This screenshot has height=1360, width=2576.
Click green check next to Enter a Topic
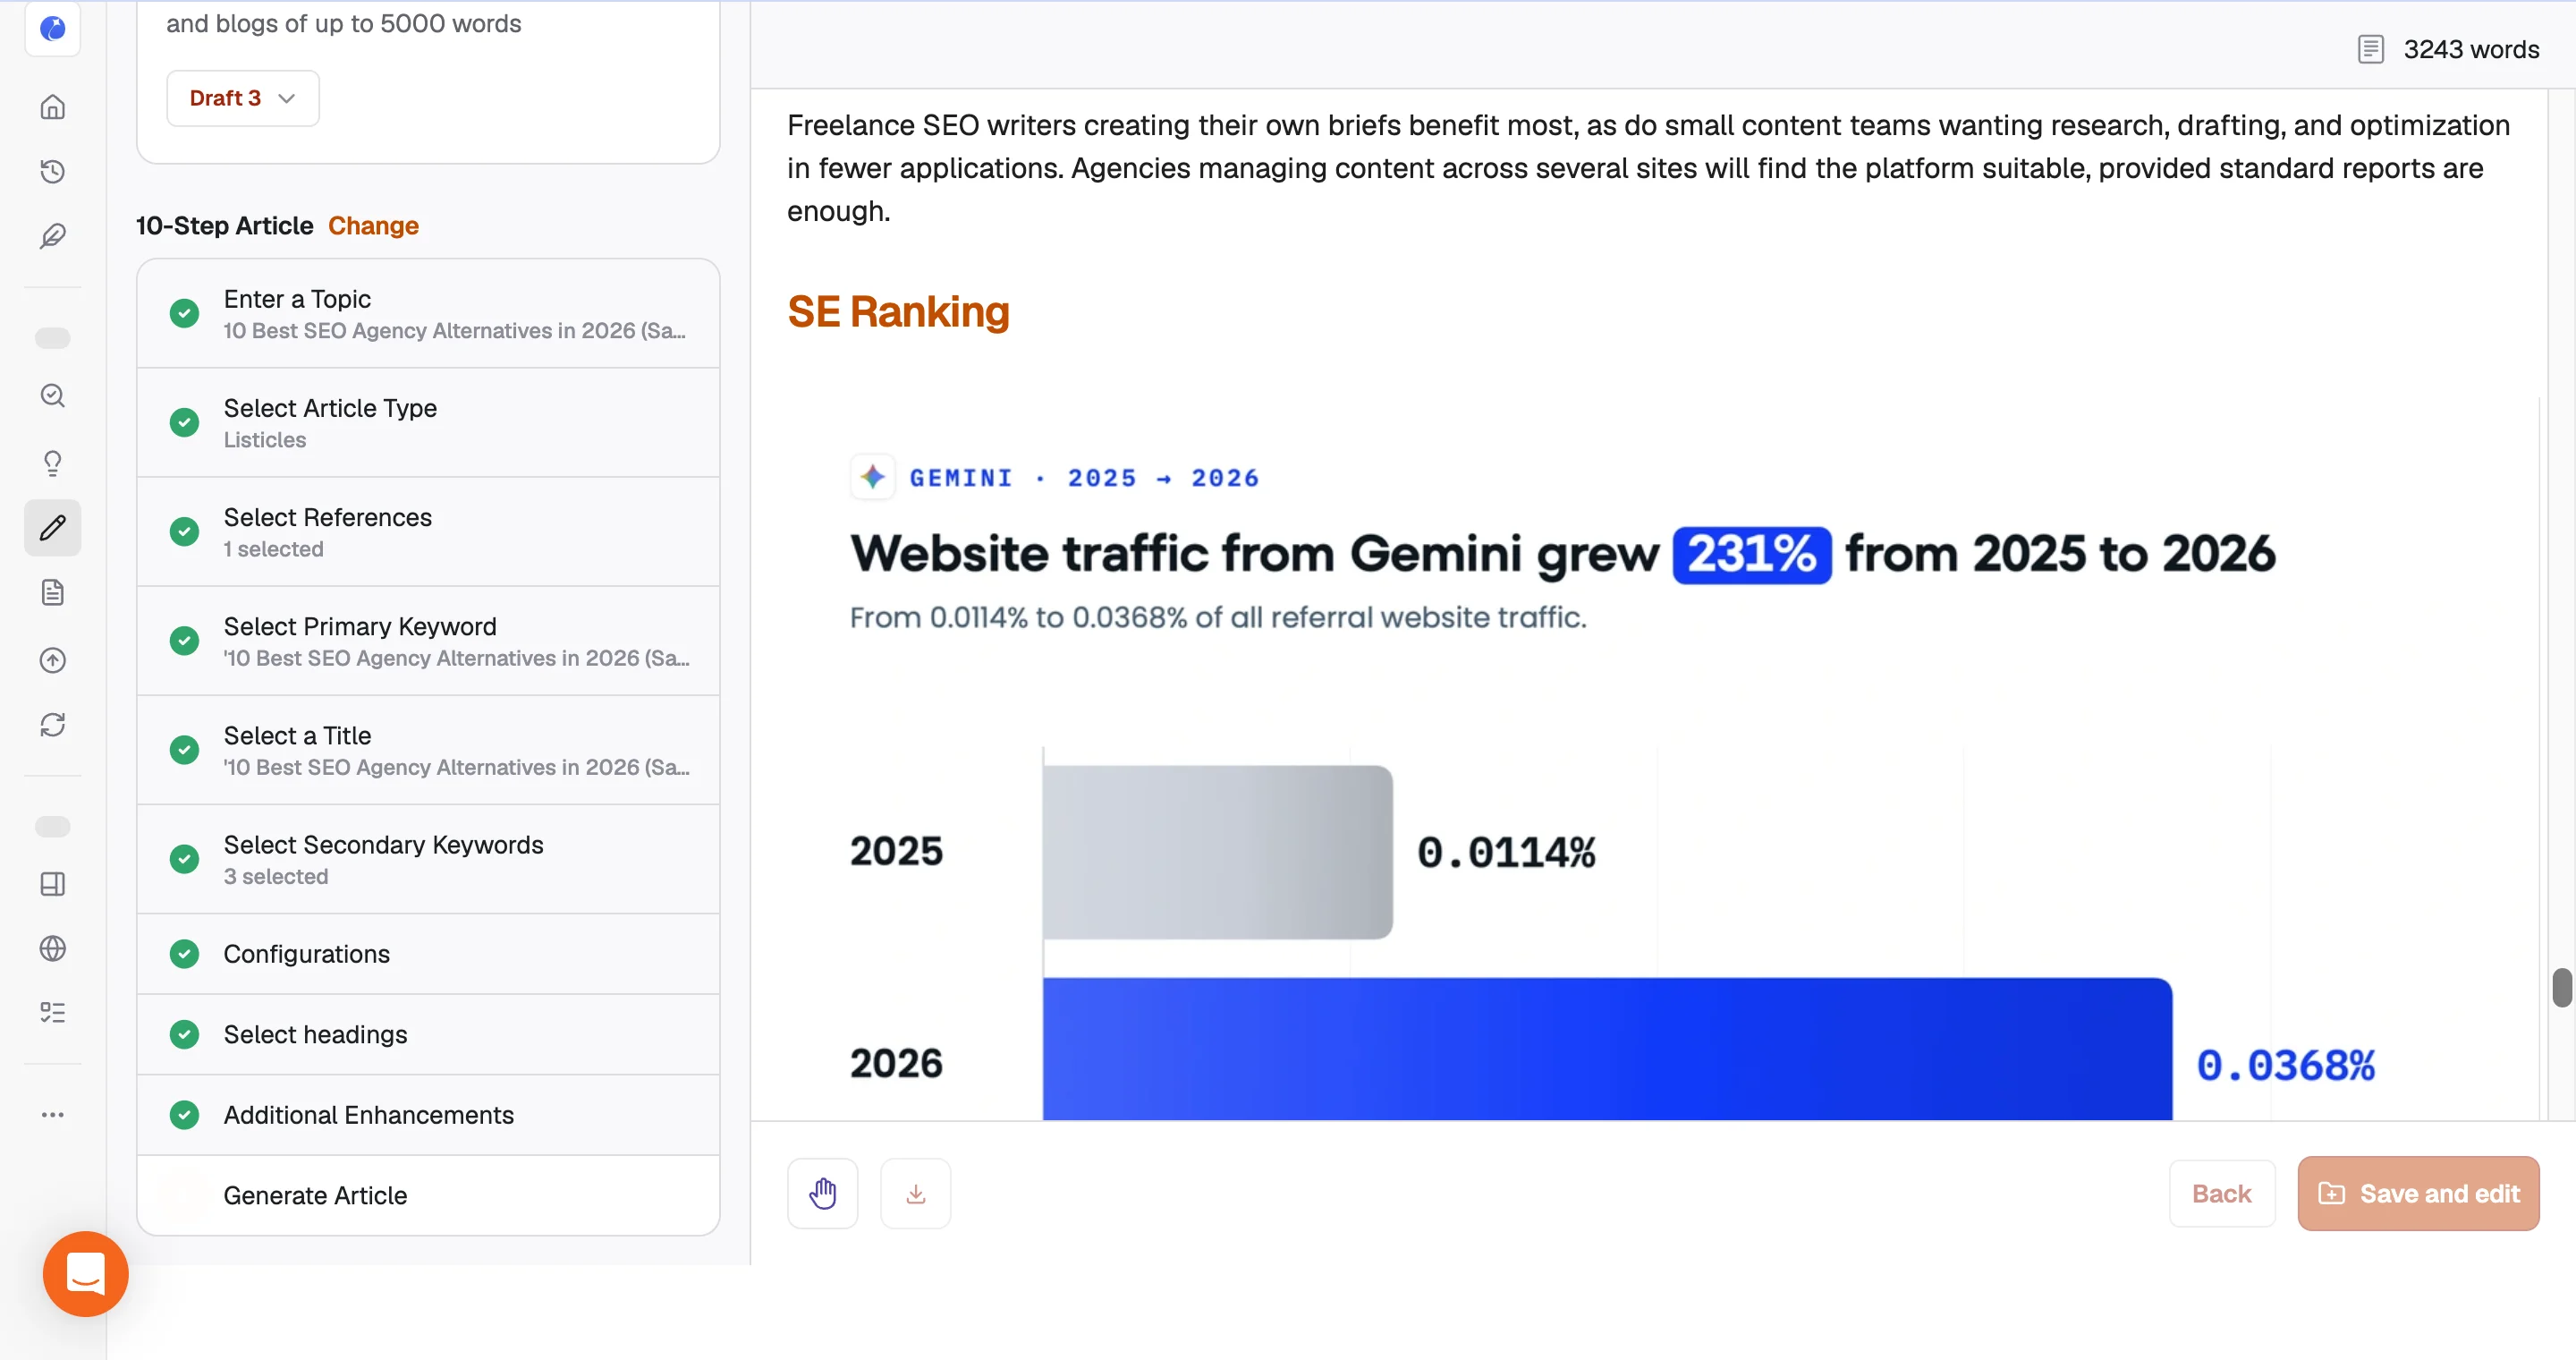184,313
